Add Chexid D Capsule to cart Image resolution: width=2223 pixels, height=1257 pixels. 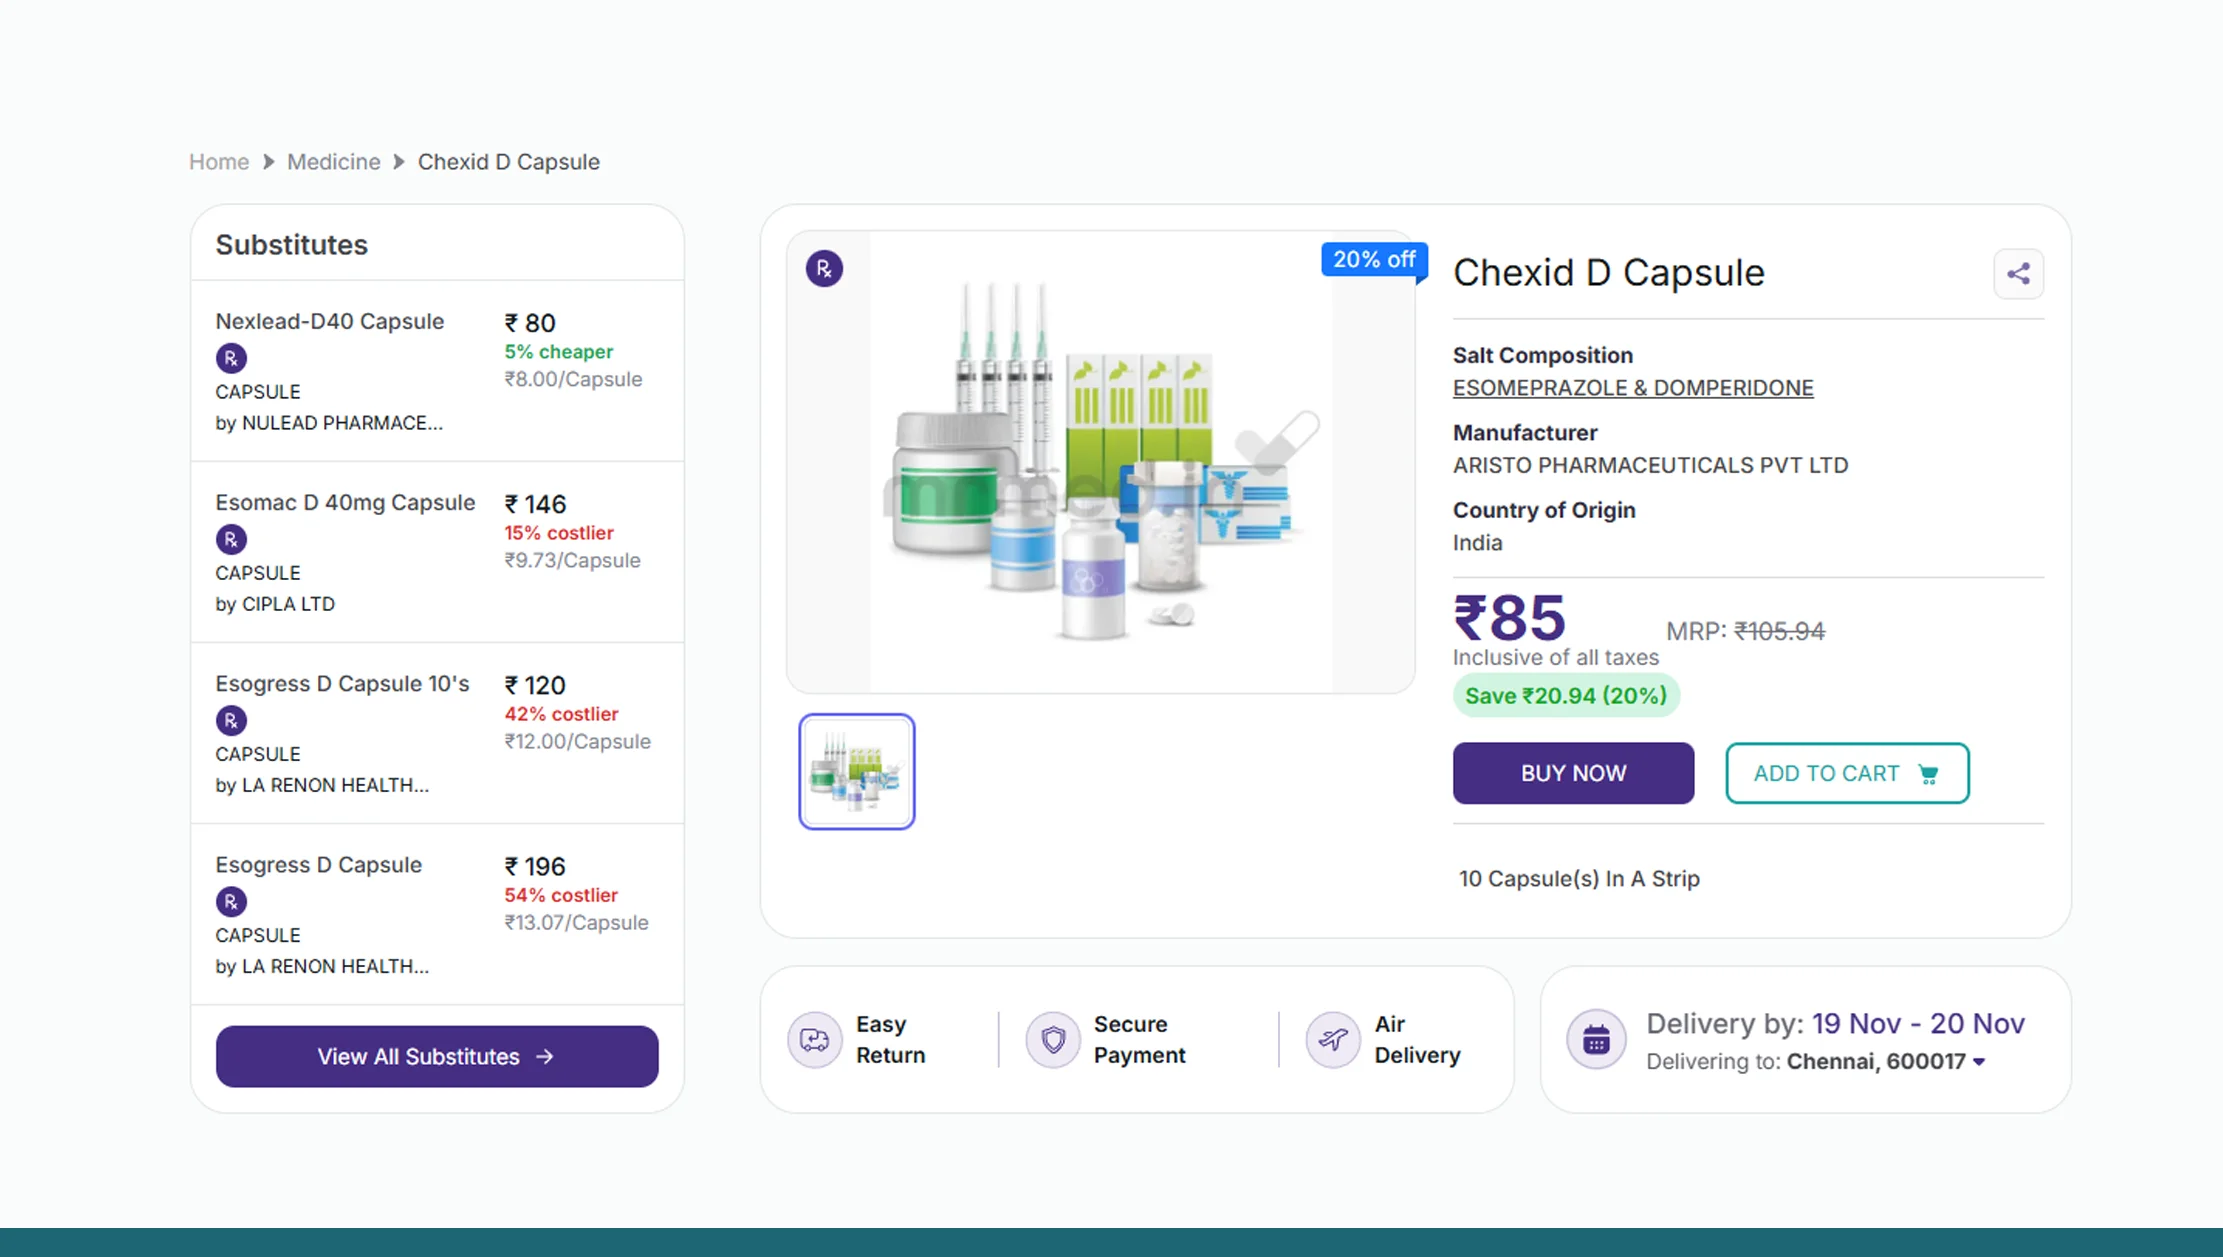(1846, 773)
